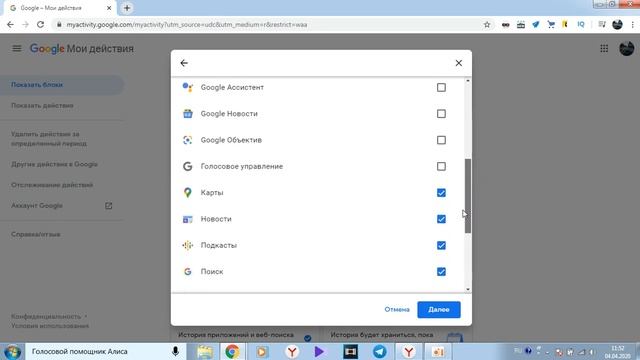Viewport: 640px width, 360px height.
Task: Click the Google logo in header
Action: pyautogui.click(x=47, y=49)
